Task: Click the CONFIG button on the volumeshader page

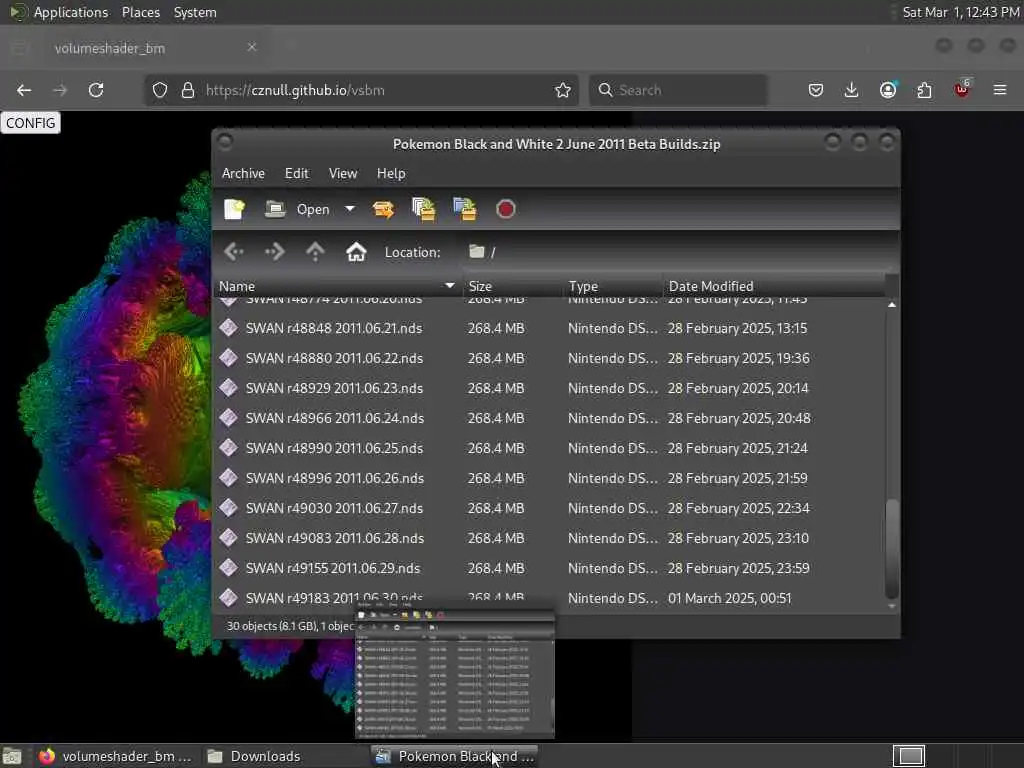Action: [31, 123]
